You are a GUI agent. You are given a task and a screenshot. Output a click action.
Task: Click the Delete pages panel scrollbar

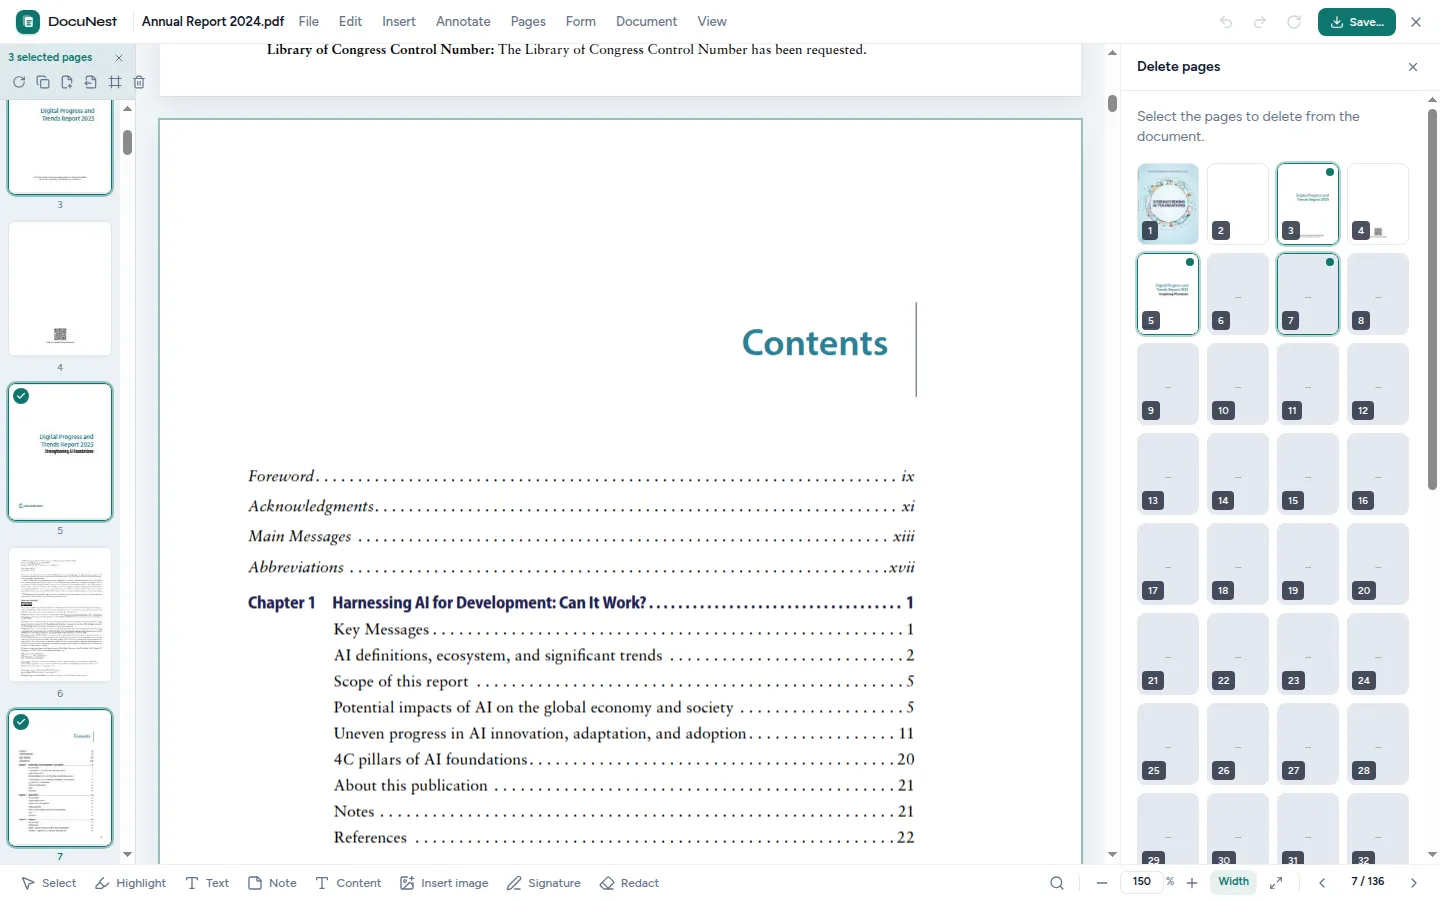coord(1432,300)
